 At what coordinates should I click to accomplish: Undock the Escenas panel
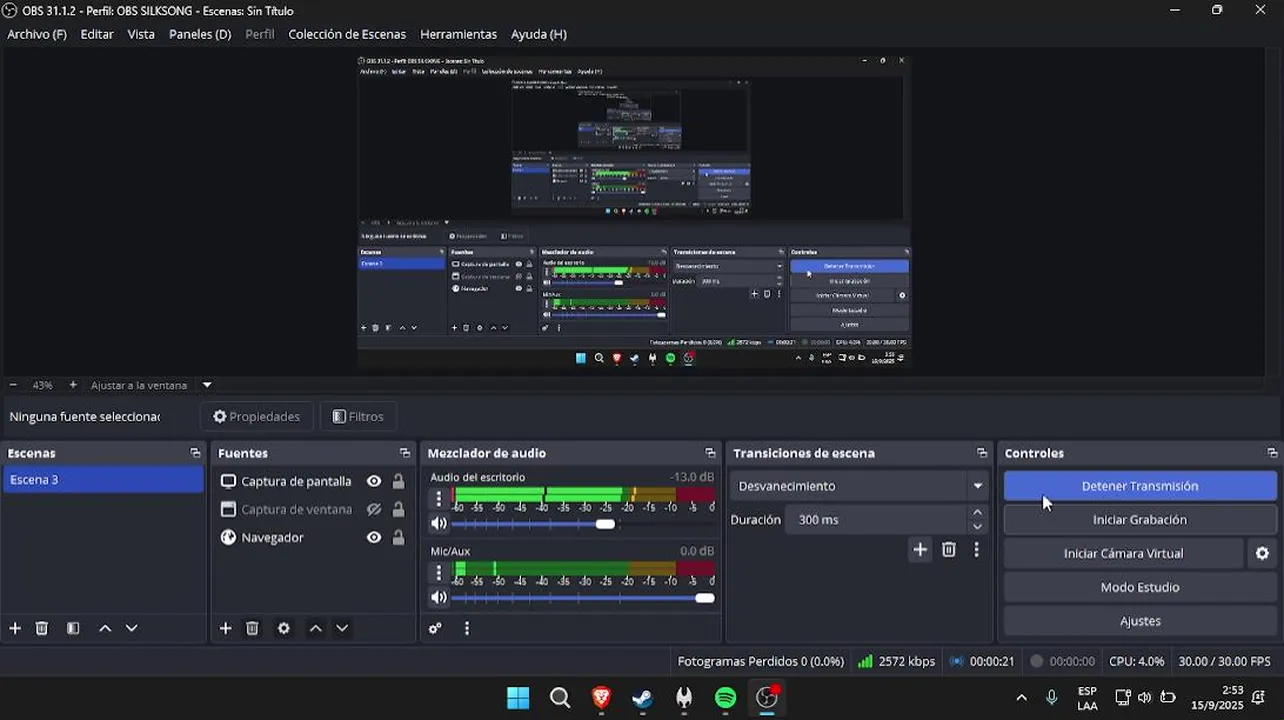[195, 453]
